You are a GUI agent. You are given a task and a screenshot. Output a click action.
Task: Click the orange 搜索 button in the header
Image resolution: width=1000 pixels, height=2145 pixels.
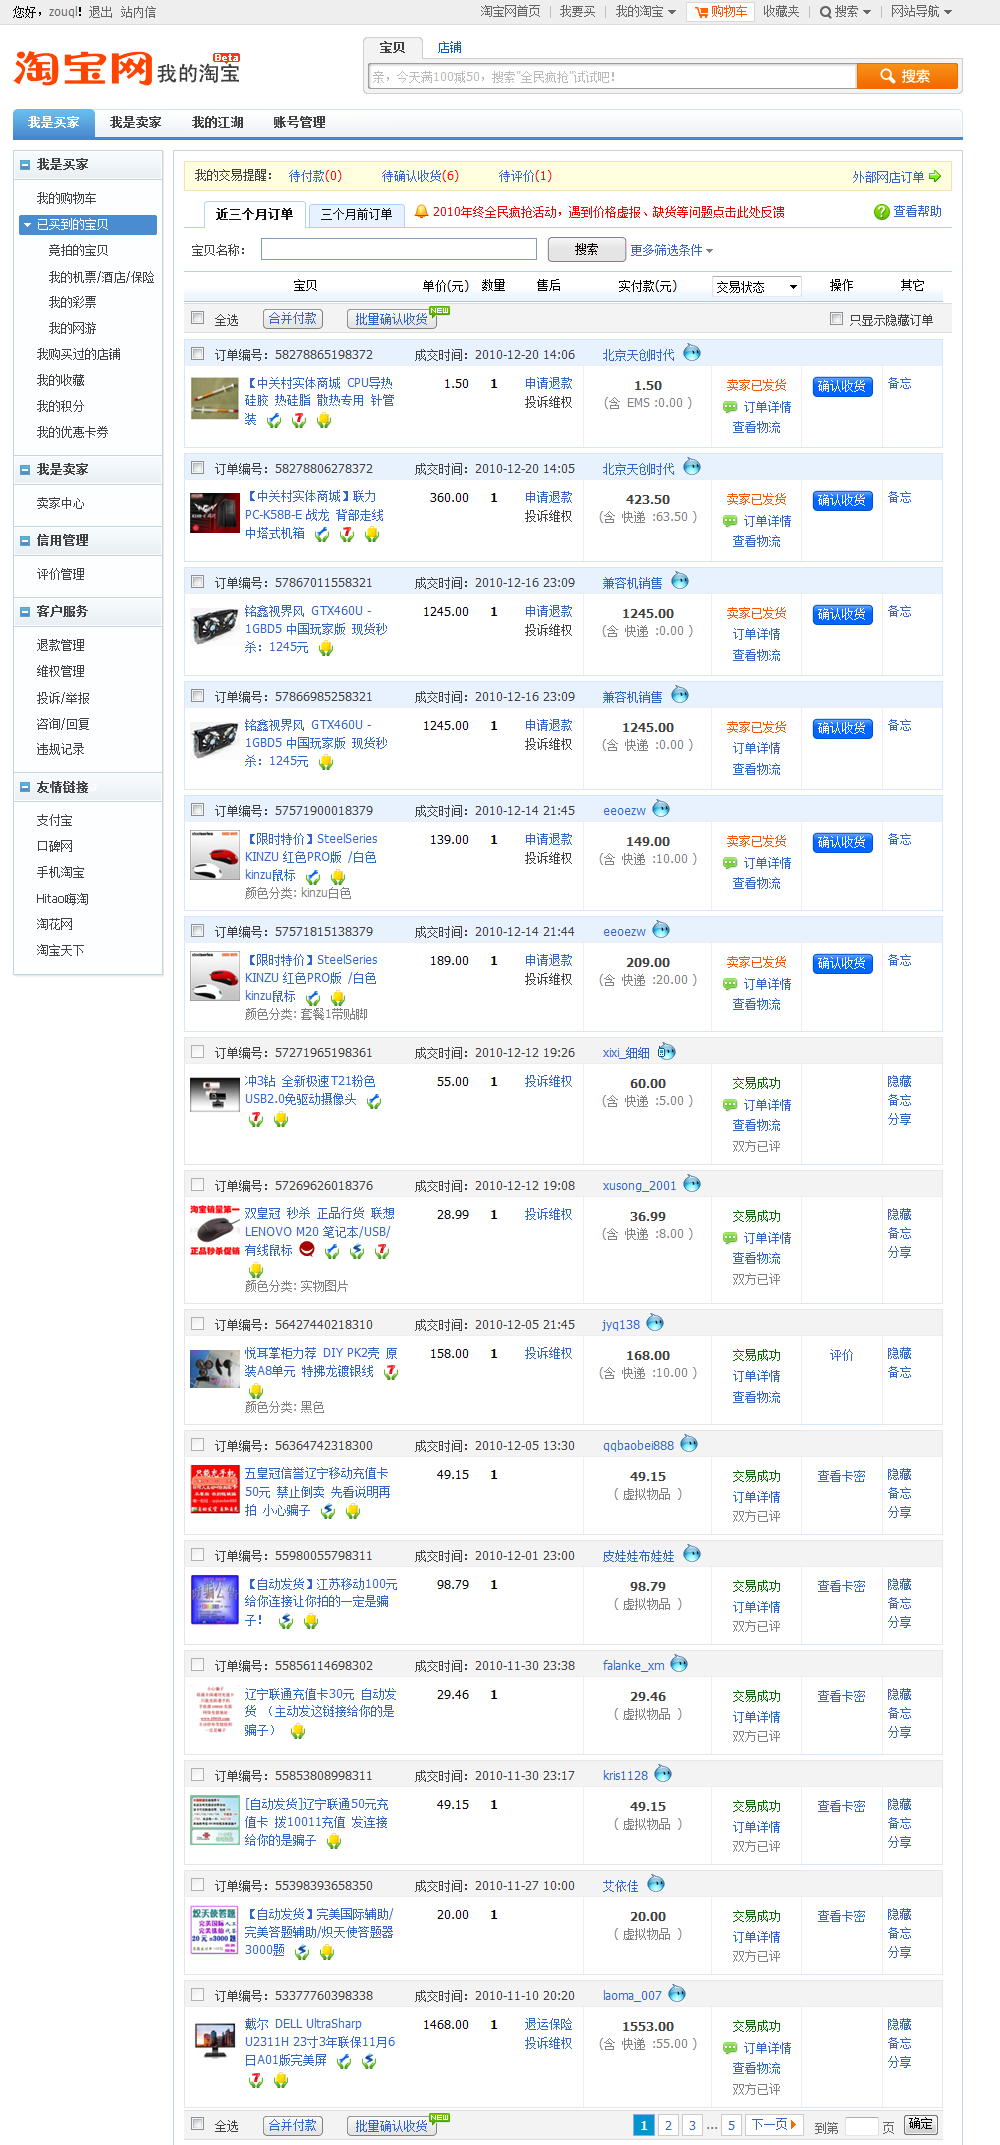coord(907,76)
